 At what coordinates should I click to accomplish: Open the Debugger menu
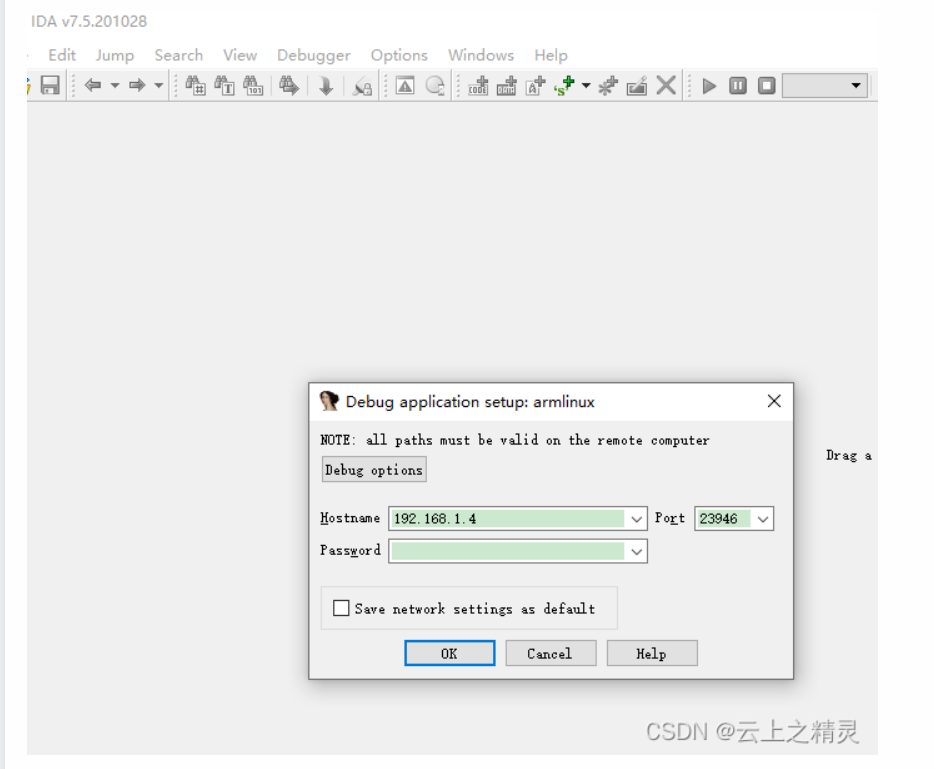(x=313, y=55)
